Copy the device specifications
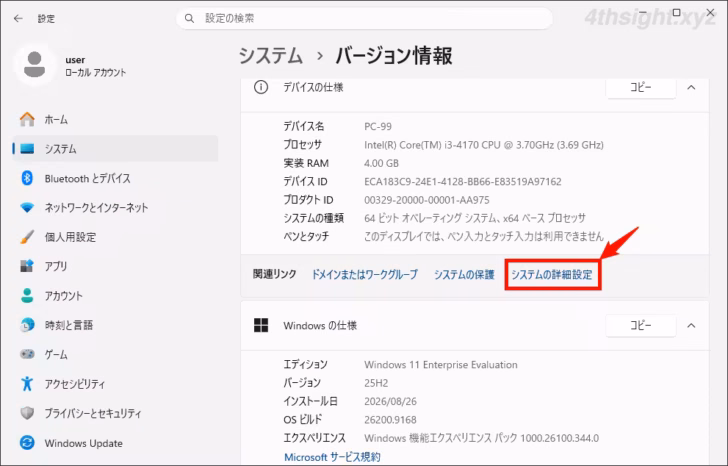 pyautogui.click(x=641, y=87)
